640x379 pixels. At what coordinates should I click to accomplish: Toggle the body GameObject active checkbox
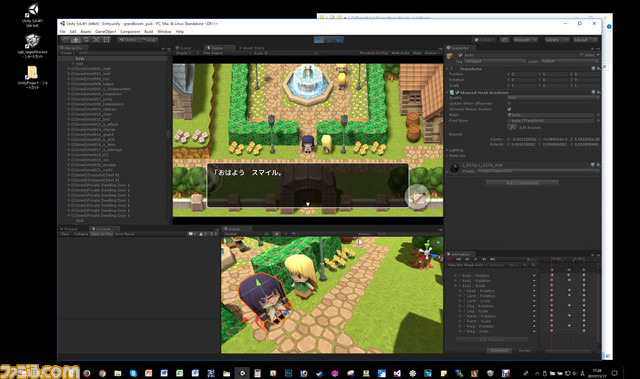coord(460,55)
